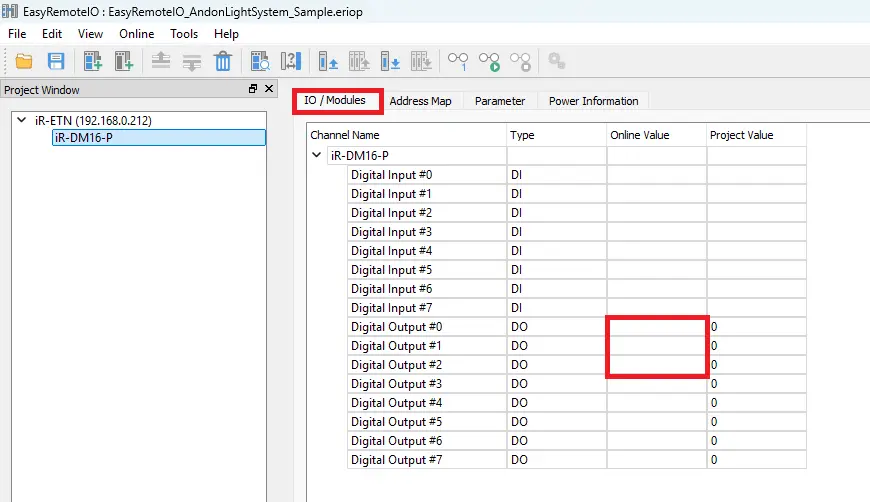Select the Digital Output #7 row
Viewport: 870px width, 502px height.
577,460
